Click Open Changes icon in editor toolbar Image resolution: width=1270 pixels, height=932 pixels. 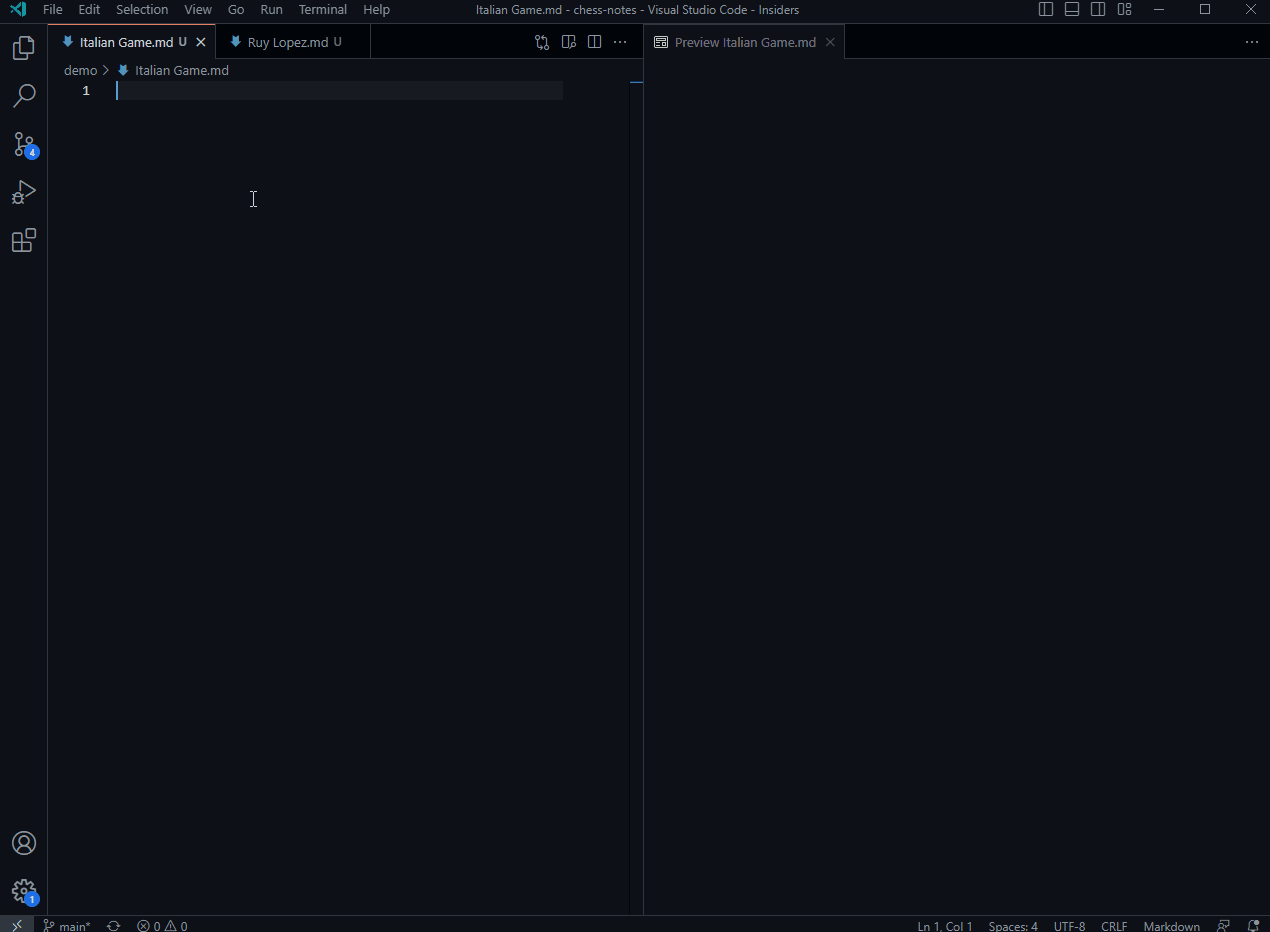click(x=542, y=42)
